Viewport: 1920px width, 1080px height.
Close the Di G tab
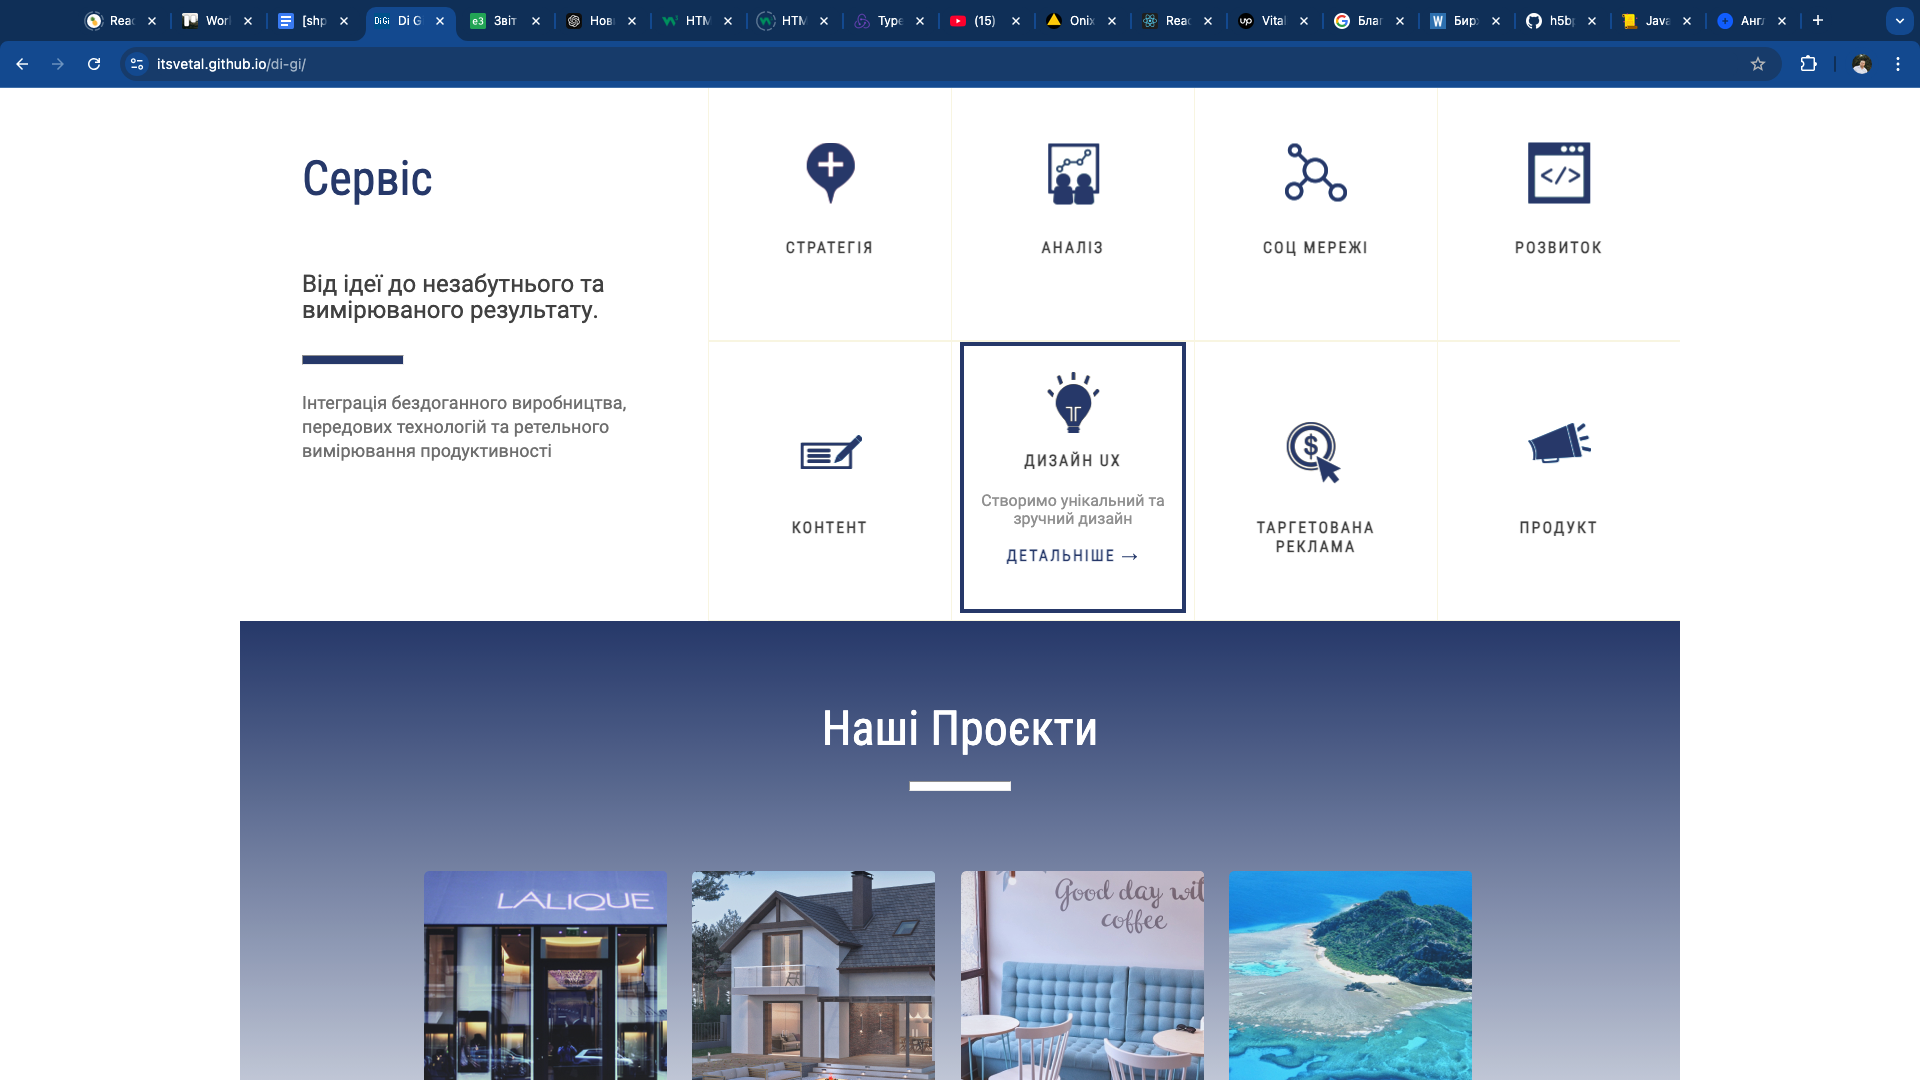tap(440, 20)
